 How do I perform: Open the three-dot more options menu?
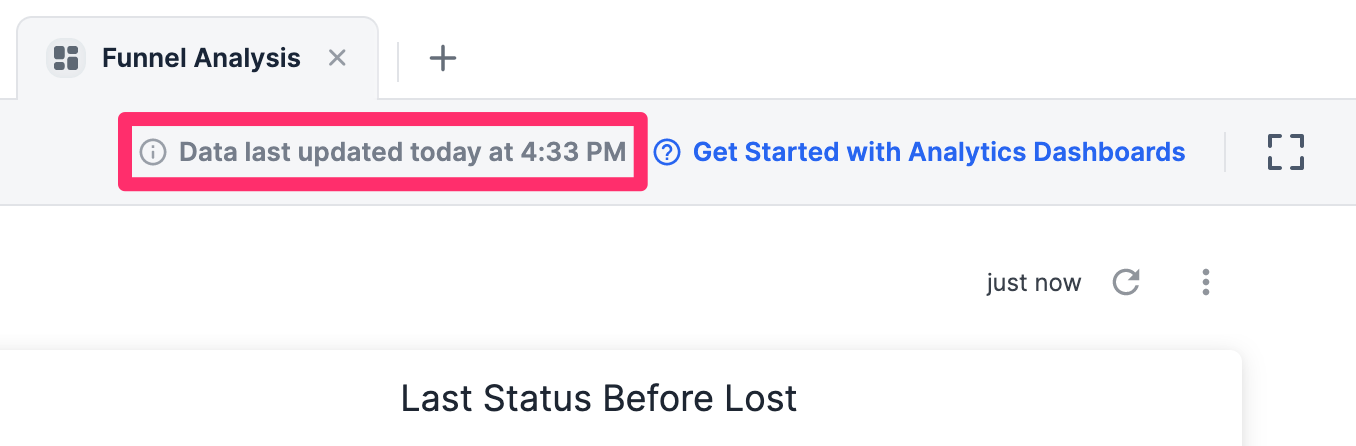tap(1206, 283)
